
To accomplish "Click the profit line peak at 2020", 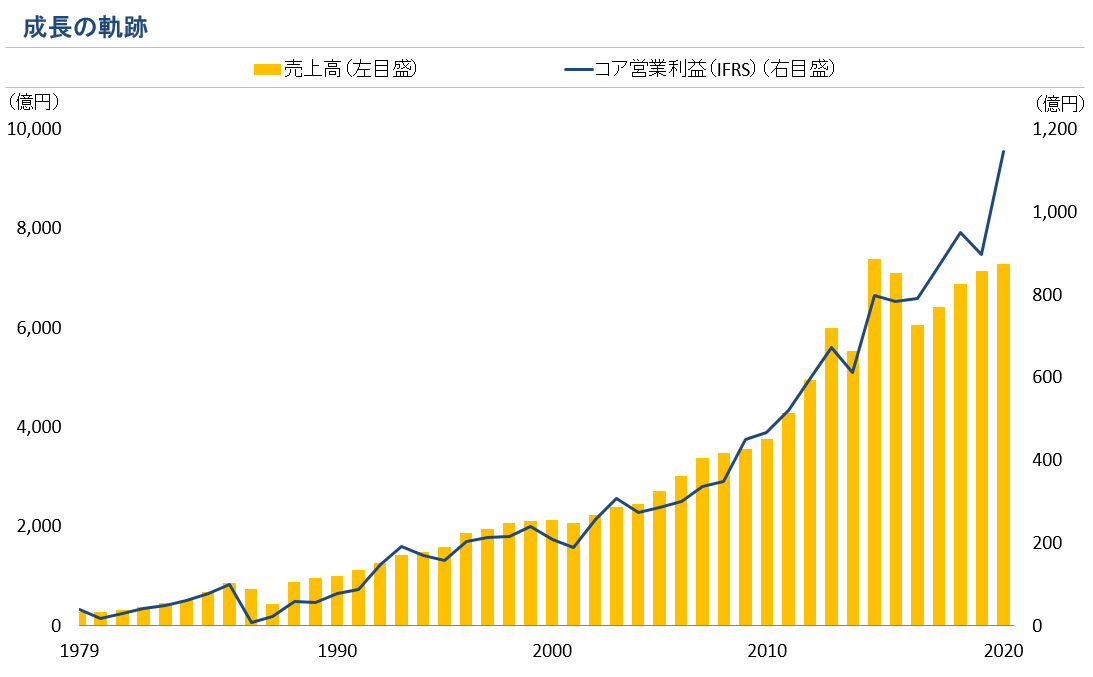I will point(1003,151).
